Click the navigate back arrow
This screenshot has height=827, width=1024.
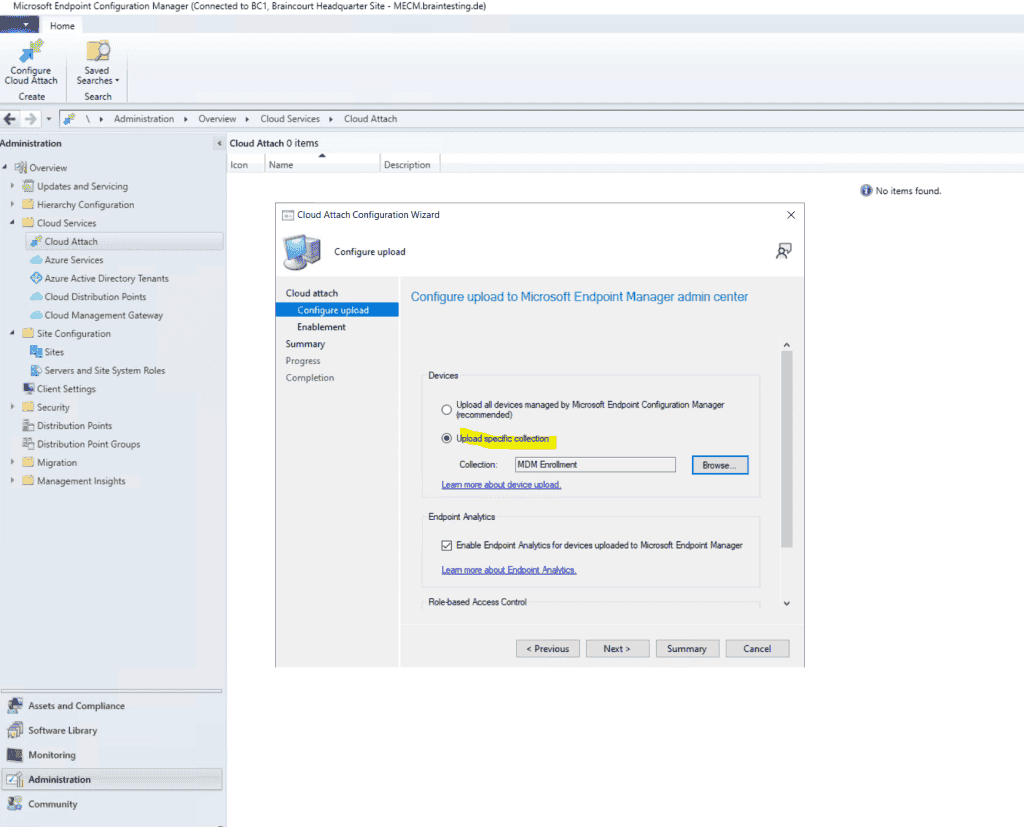click(x=9, y=118)
